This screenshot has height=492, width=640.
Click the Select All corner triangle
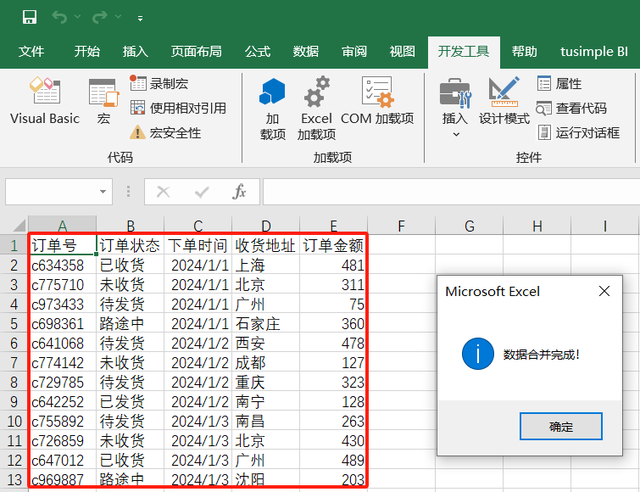(x=17, y=225)
